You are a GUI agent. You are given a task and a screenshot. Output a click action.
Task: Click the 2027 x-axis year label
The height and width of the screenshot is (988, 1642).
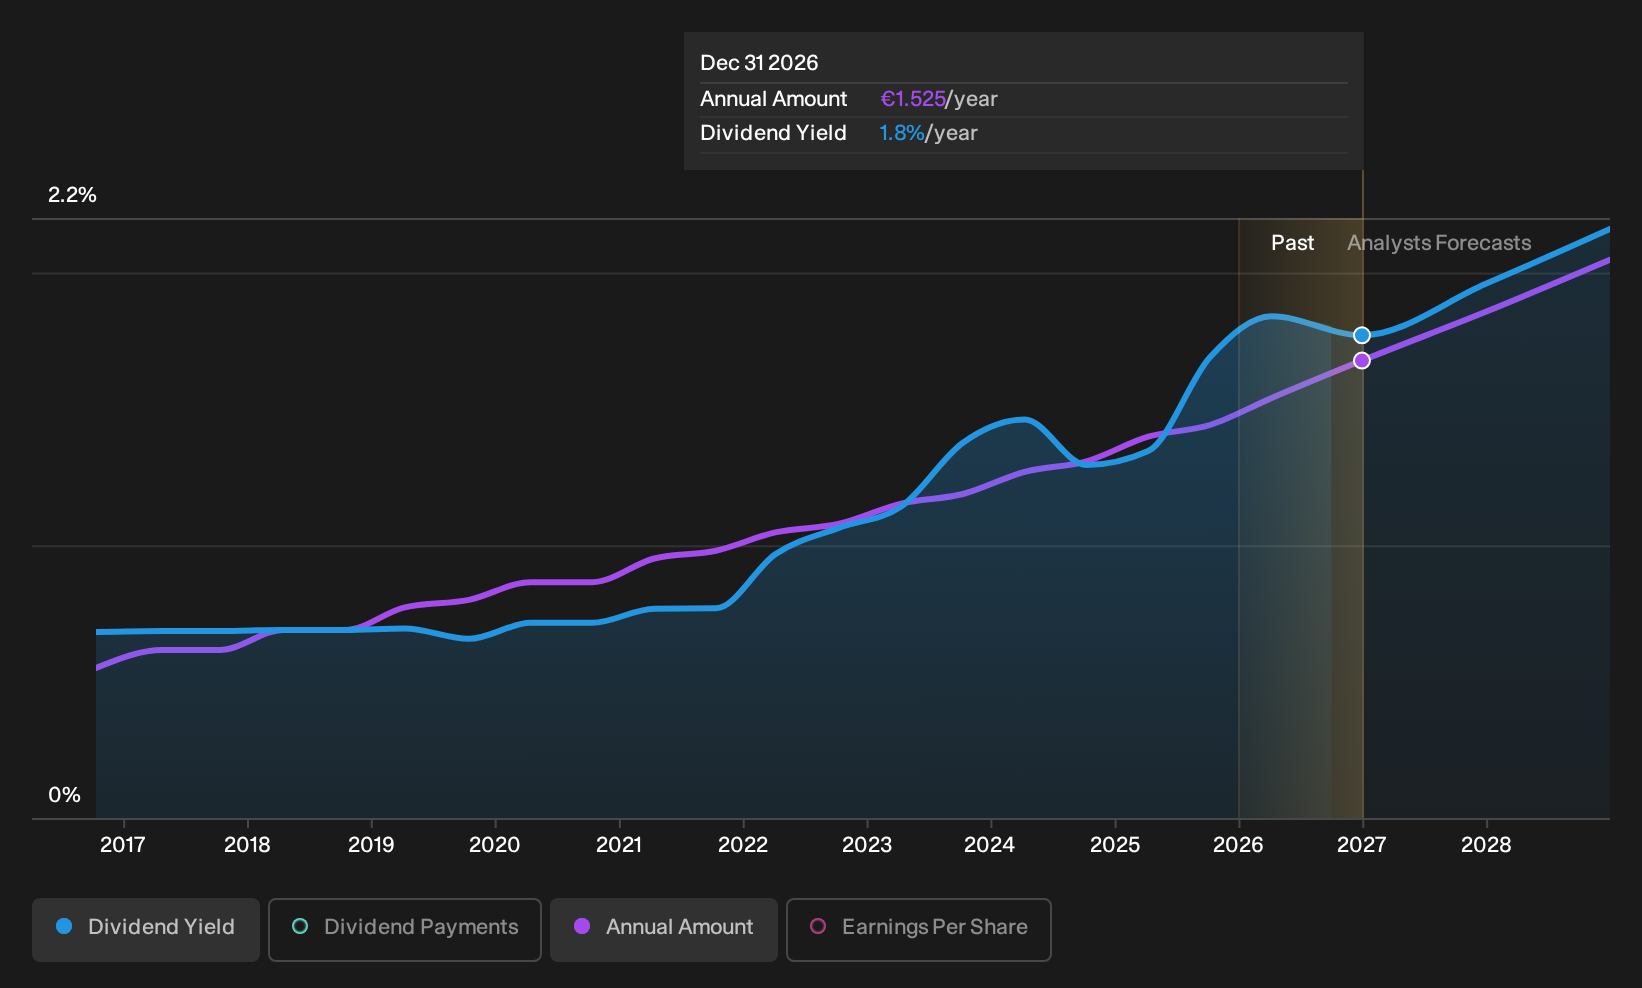tap(1362, 845)
